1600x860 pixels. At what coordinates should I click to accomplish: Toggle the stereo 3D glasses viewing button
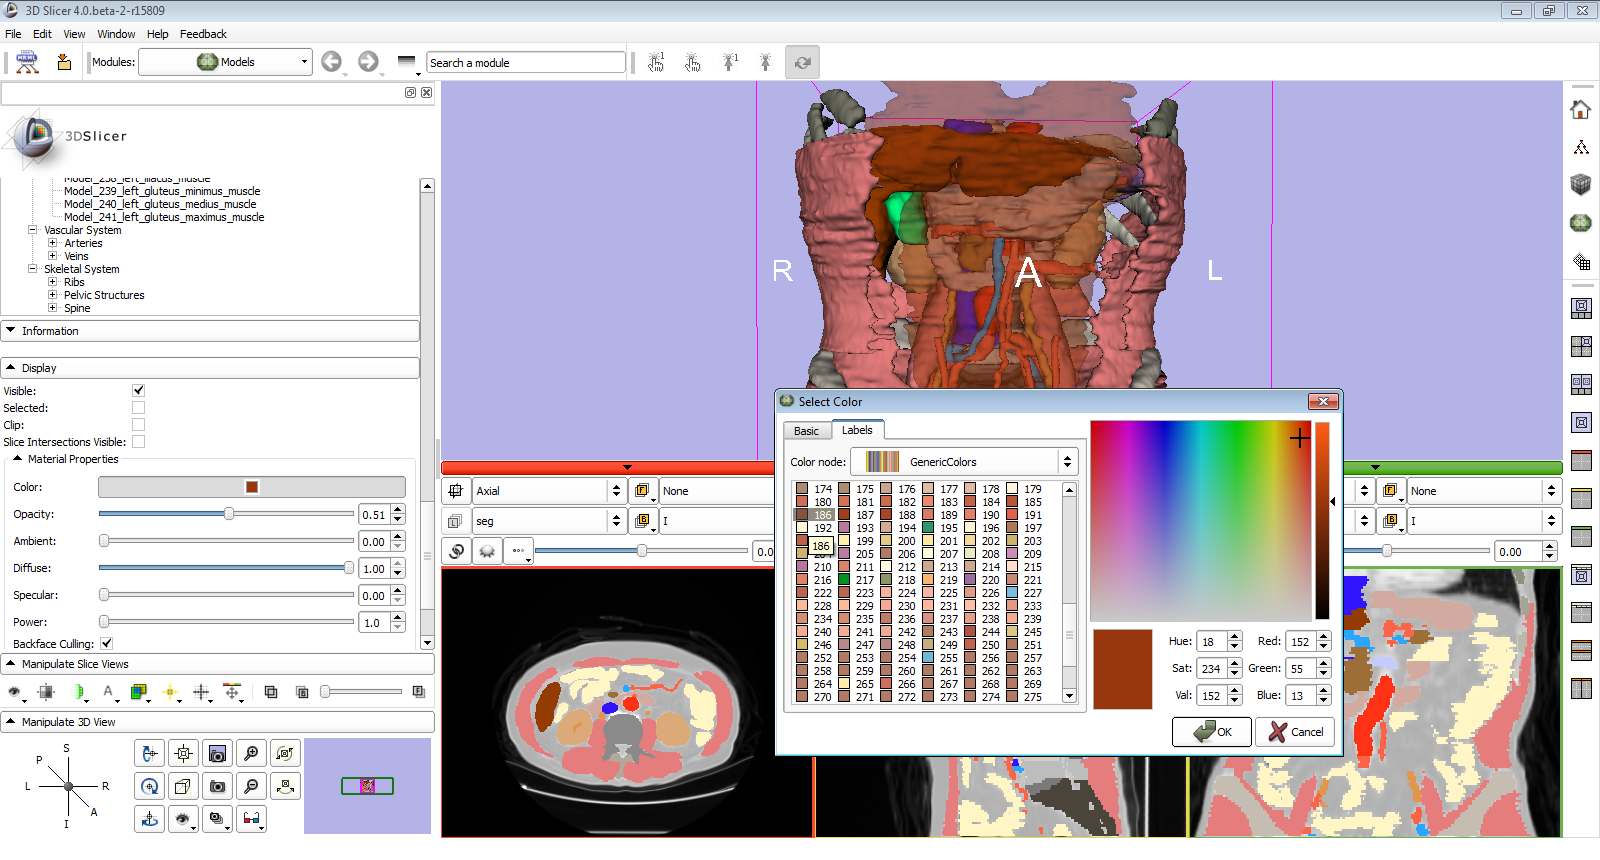click(x=251, y=819)
